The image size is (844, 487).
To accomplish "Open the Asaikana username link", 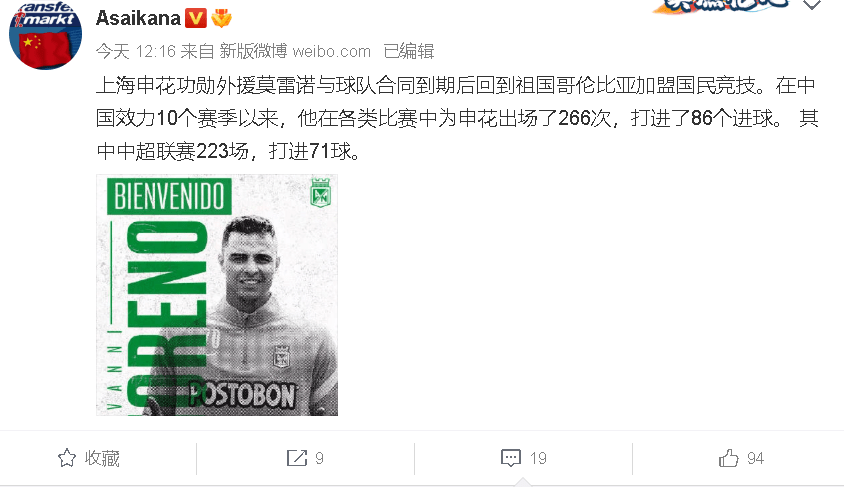I will point(138,18).
